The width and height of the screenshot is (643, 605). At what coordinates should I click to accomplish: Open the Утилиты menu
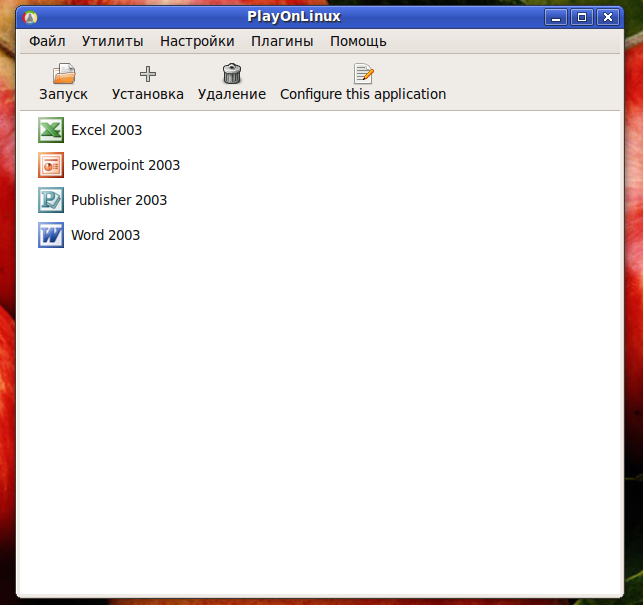point(112,41)
